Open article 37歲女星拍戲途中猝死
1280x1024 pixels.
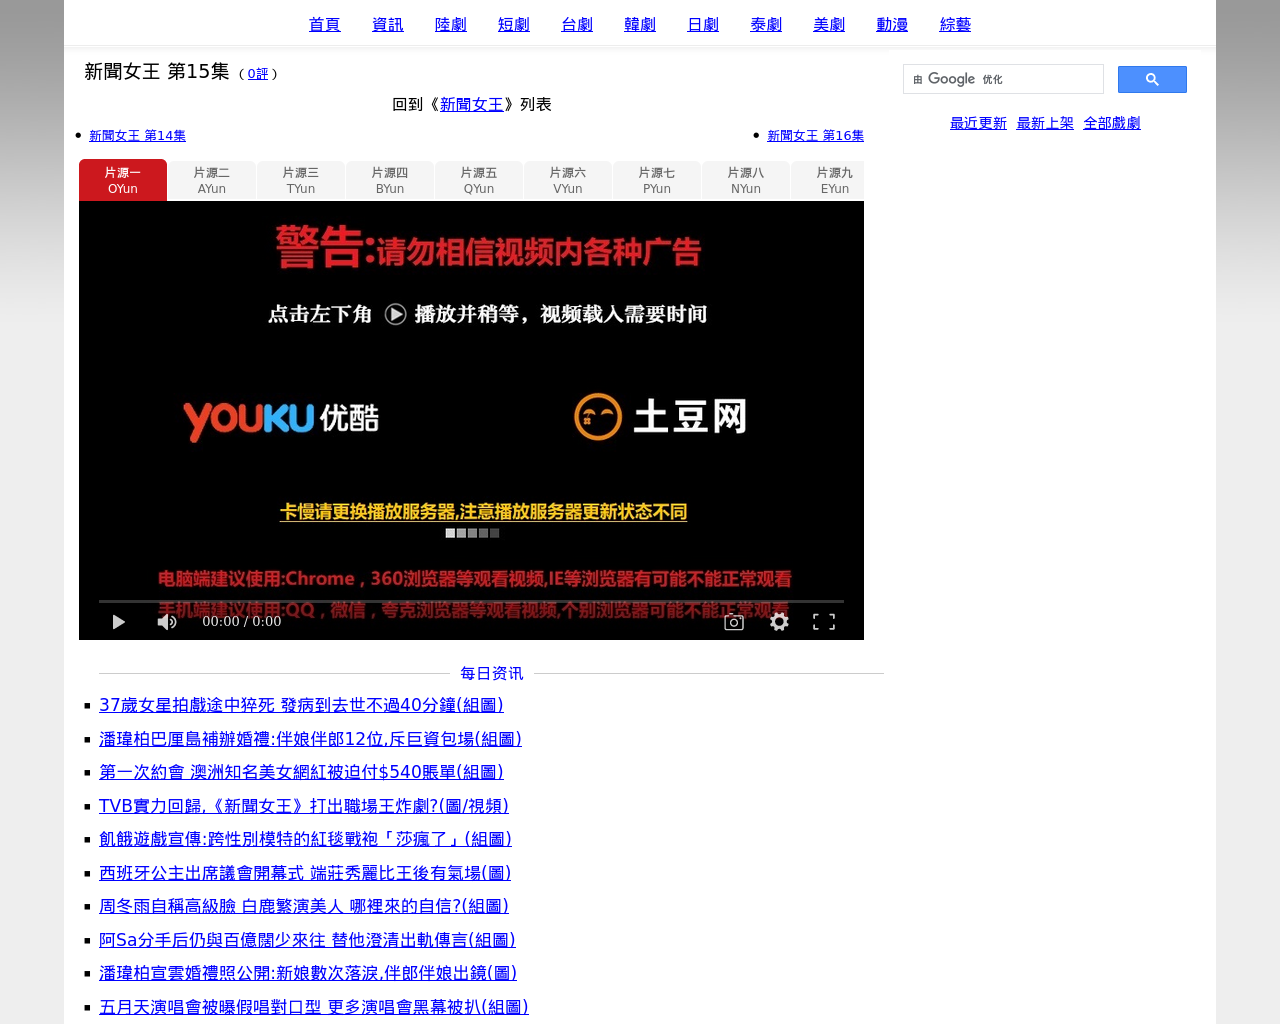pyautogui.click(x=301, y=705)
